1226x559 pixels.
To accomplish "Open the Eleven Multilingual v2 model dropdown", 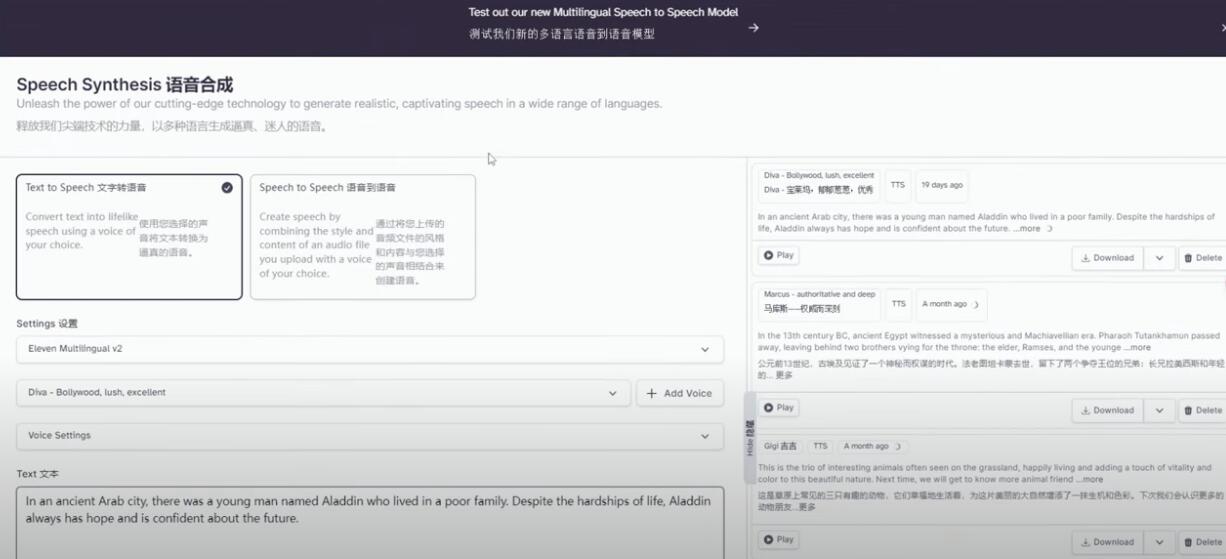I will click(370, 349).
